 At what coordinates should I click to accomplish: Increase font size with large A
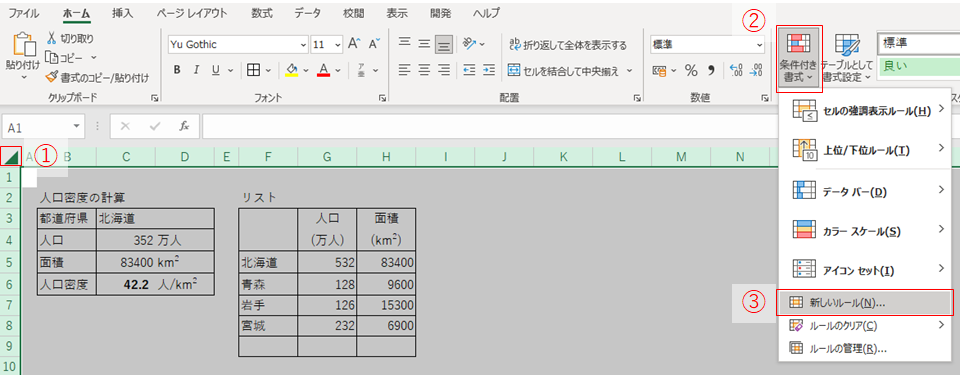[x=353, y=44]
